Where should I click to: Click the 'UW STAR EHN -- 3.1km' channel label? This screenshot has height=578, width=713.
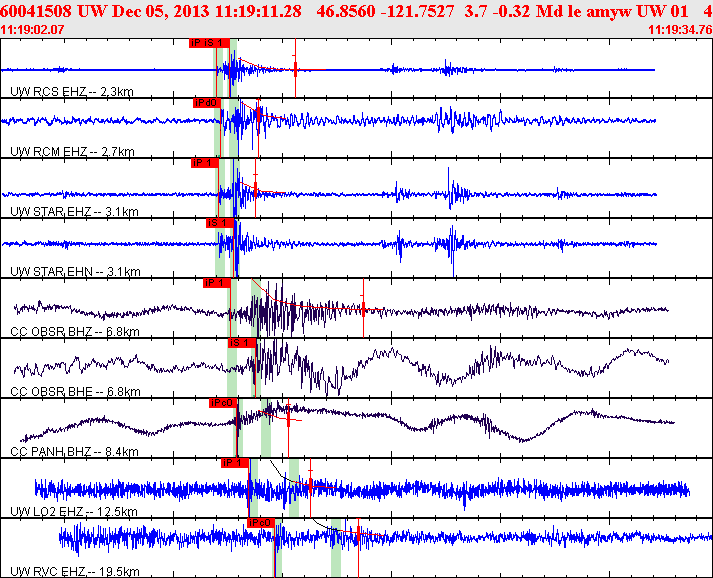coord(75,271)
